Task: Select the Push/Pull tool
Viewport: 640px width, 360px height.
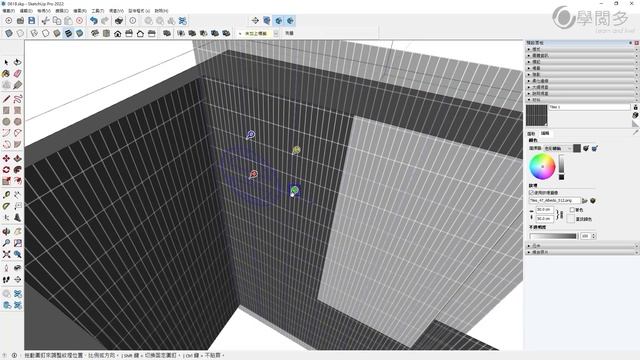Action: coord(17,158)
